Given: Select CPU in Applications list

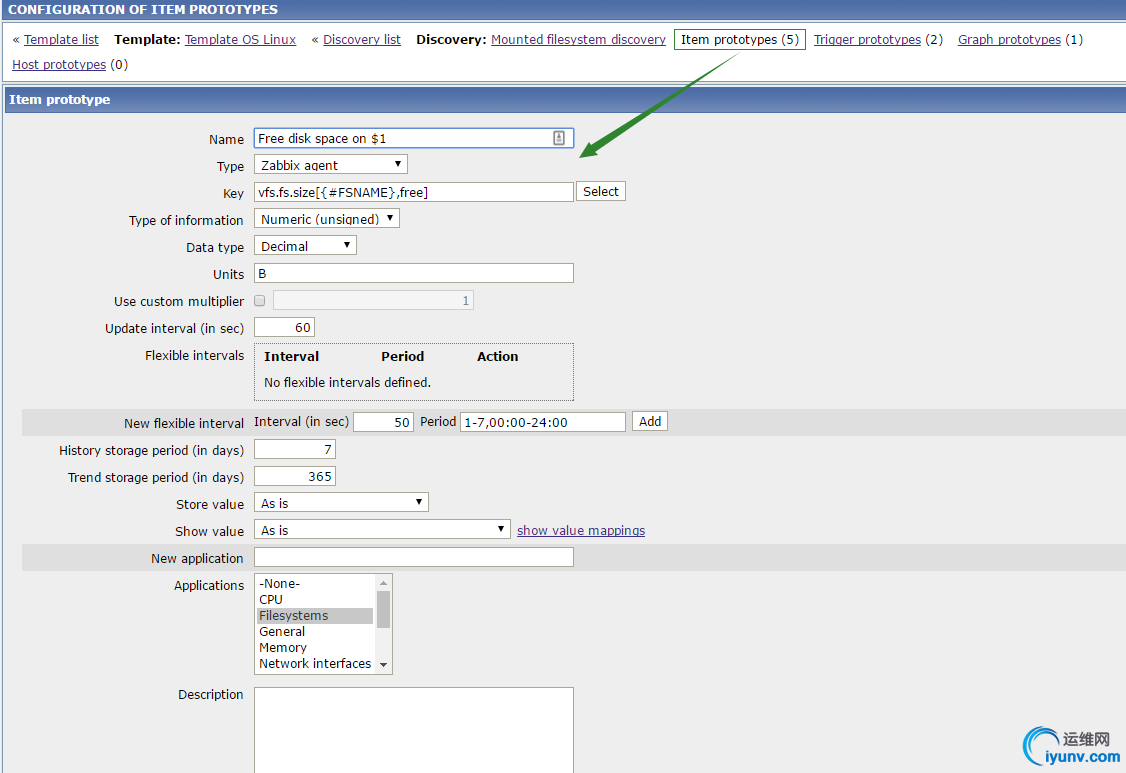Looking at the screenshot, I should (x=315, y=599).
